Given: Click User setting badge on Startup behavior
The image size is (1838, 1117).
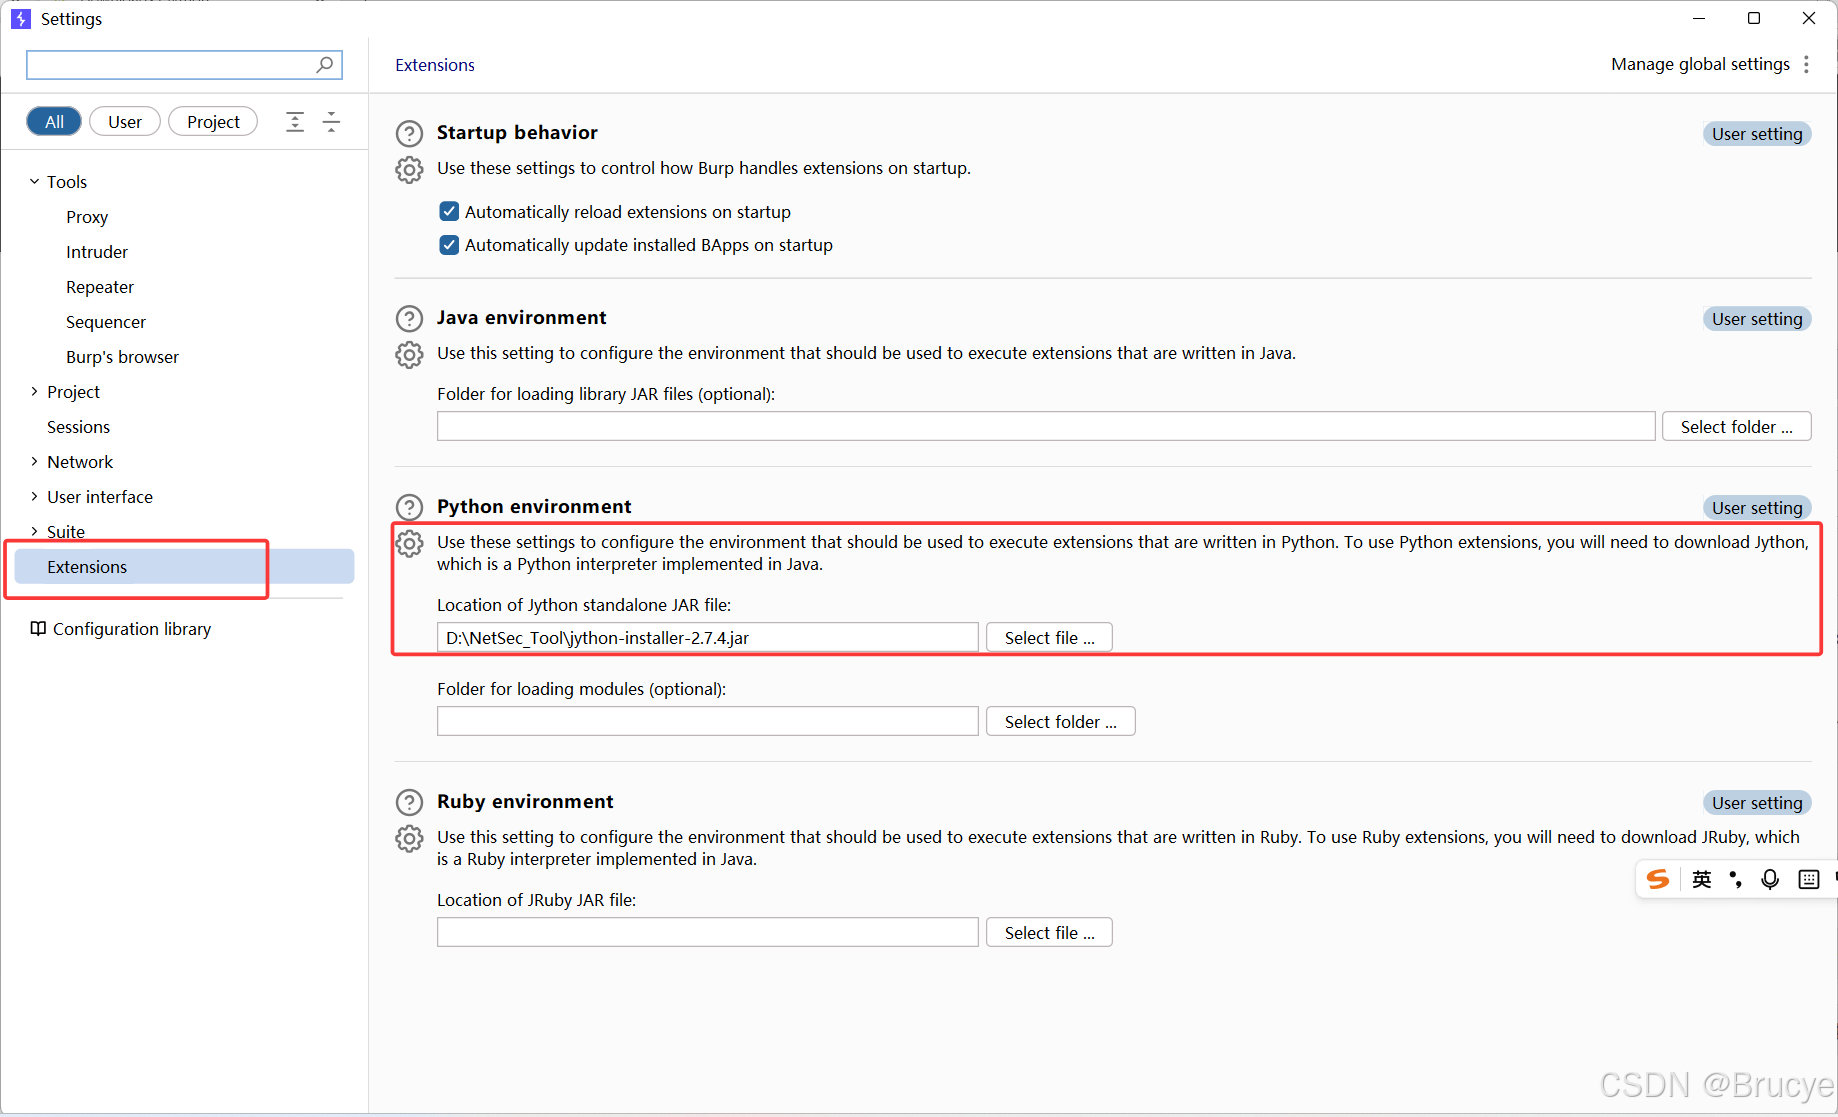Looking at the screenshot, I should point(1757,133).
